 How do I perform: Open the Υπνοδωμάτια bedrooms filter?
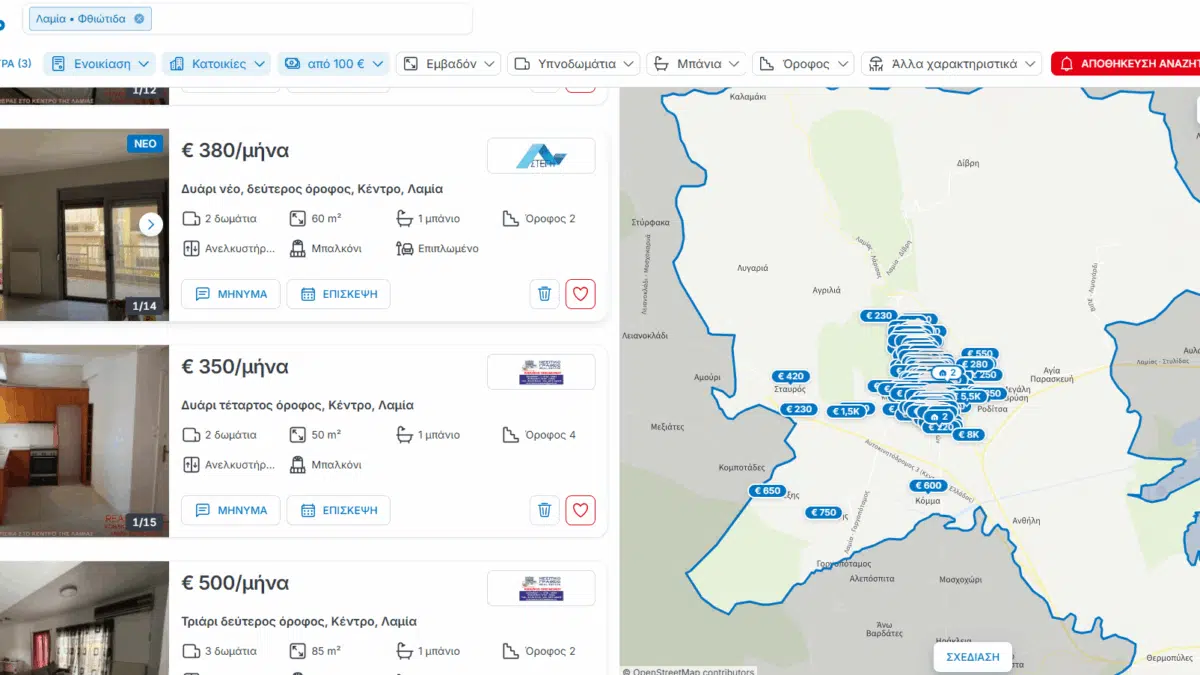(x=573, y=64)
